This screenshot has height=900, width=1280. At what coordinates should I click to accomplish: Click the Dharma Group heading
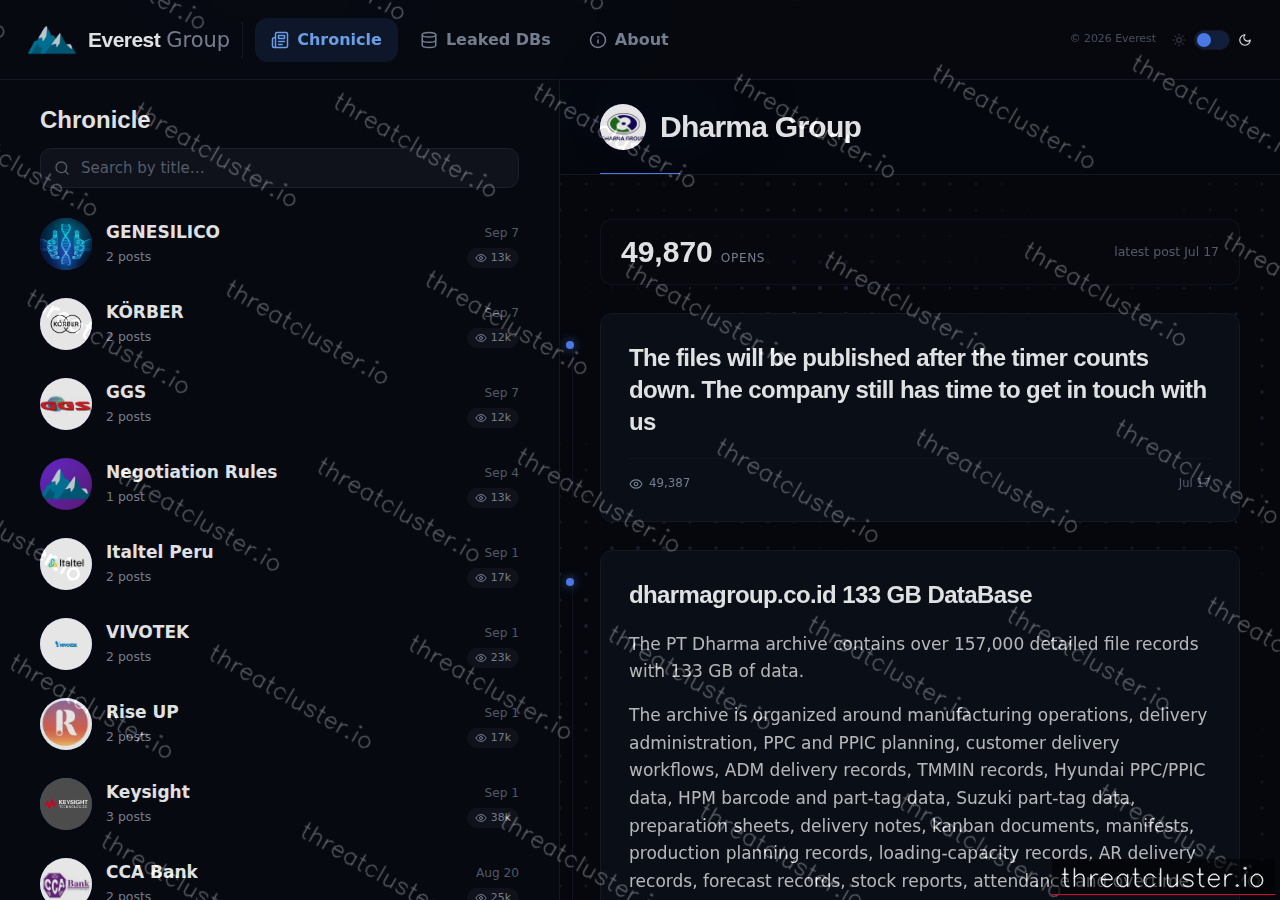[760, 127]
